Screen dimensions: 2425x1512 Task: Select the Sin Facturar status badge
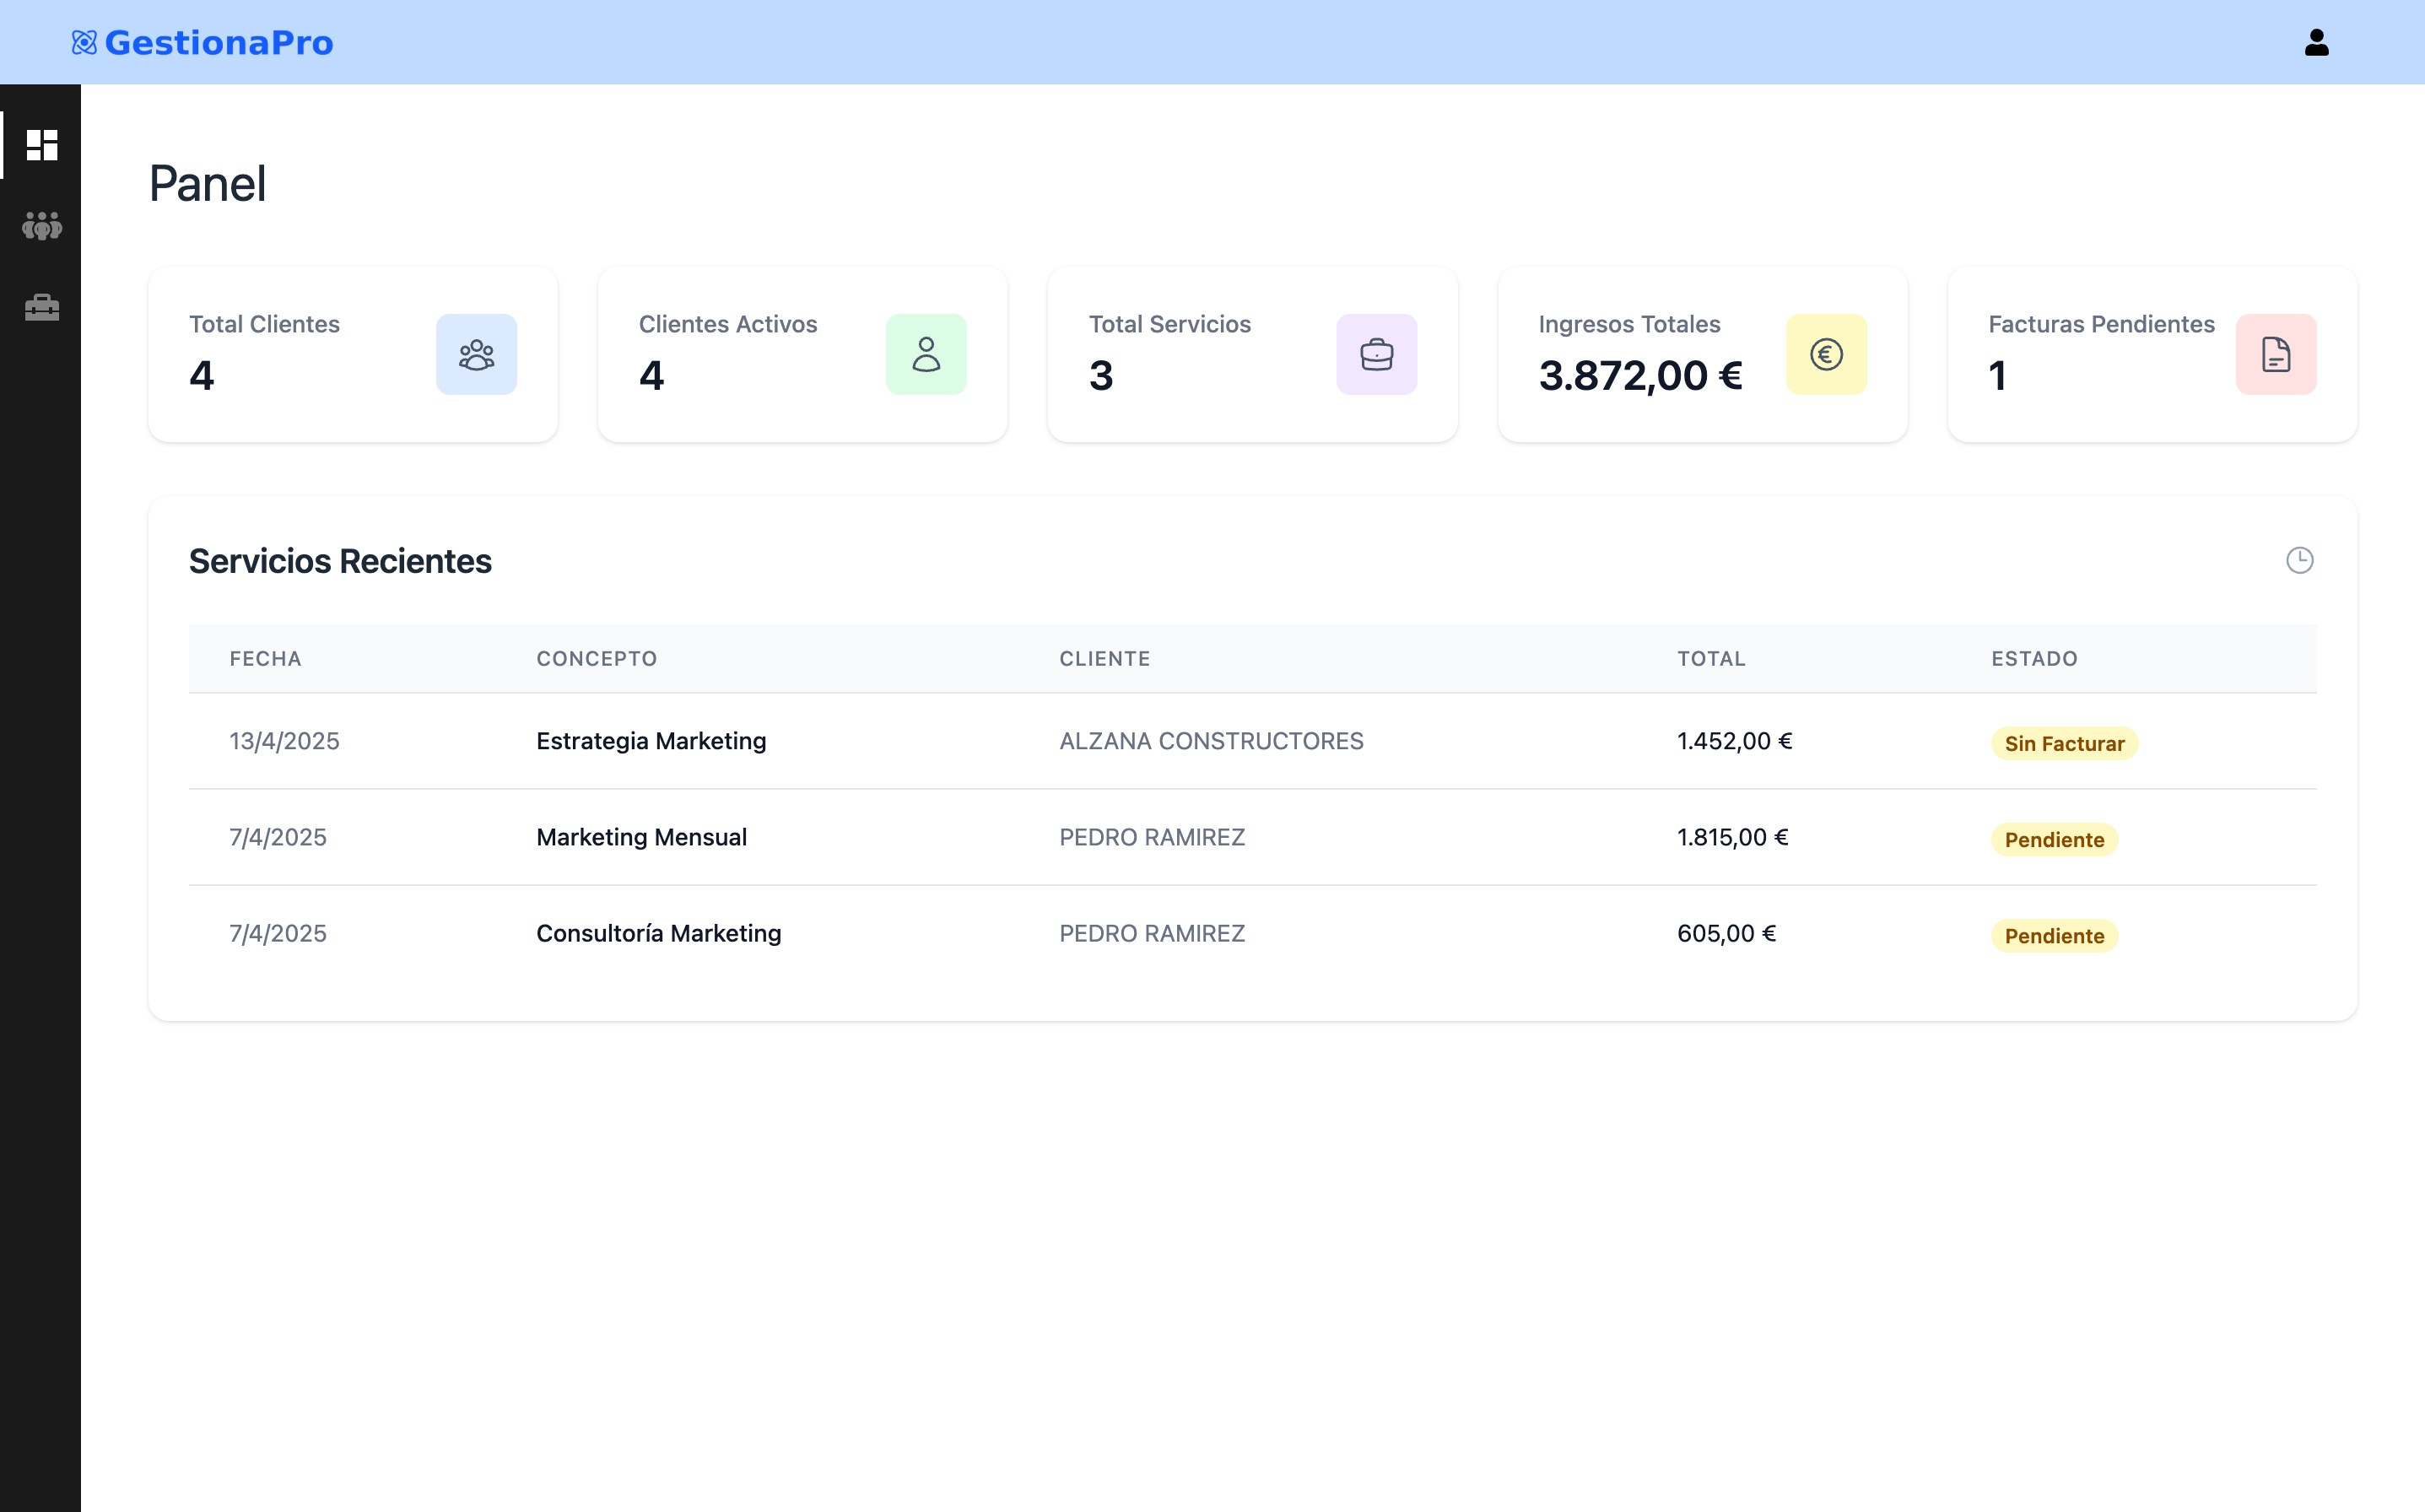[x=2064, y=743]
